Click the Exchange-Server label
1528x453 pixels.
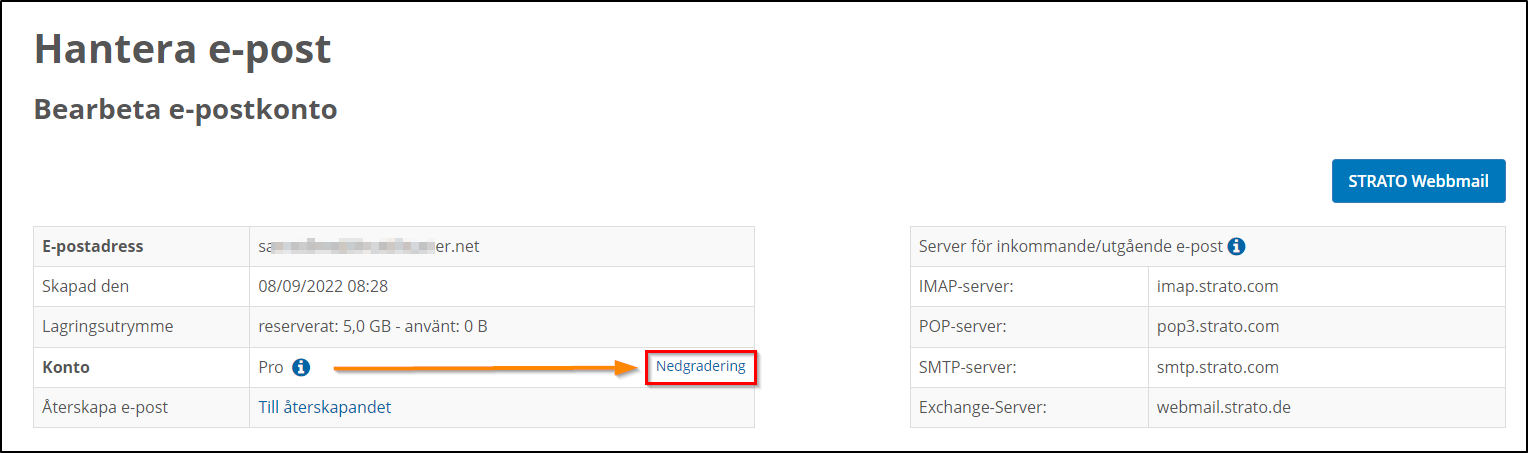point(979,407)
